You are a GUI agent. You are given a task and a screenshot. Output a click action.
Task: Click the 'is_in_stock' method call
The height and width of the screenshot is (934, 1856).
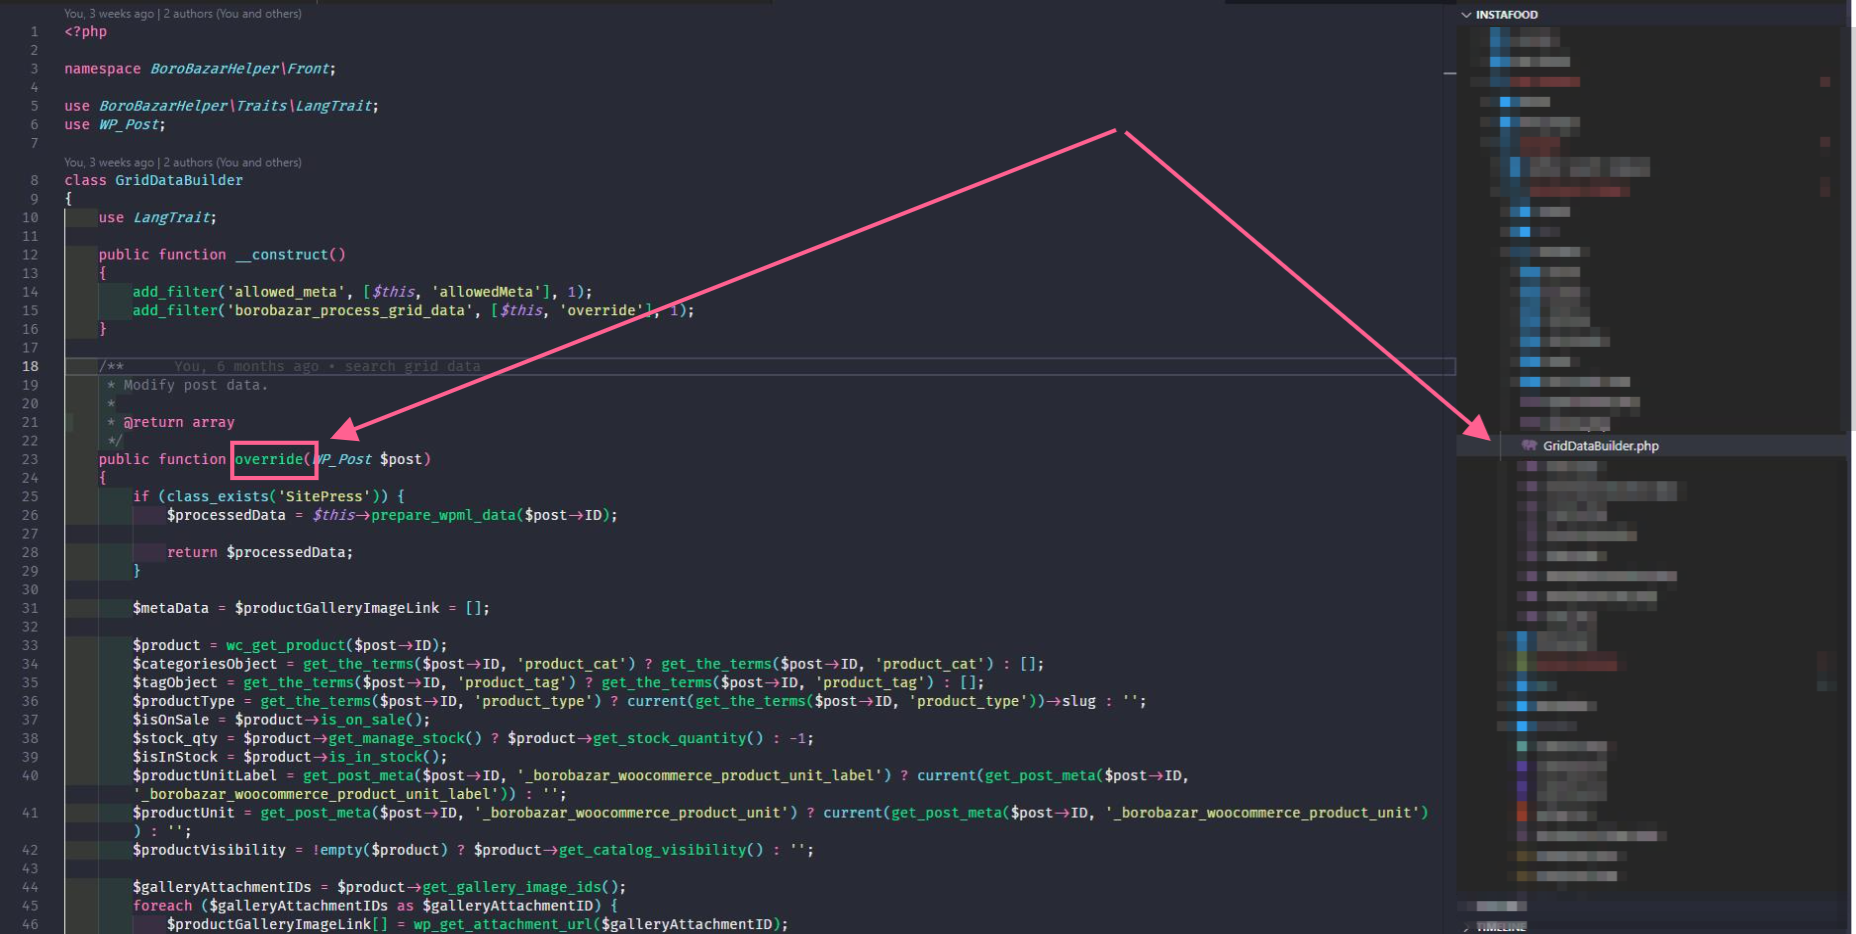(x=374, y=757)
